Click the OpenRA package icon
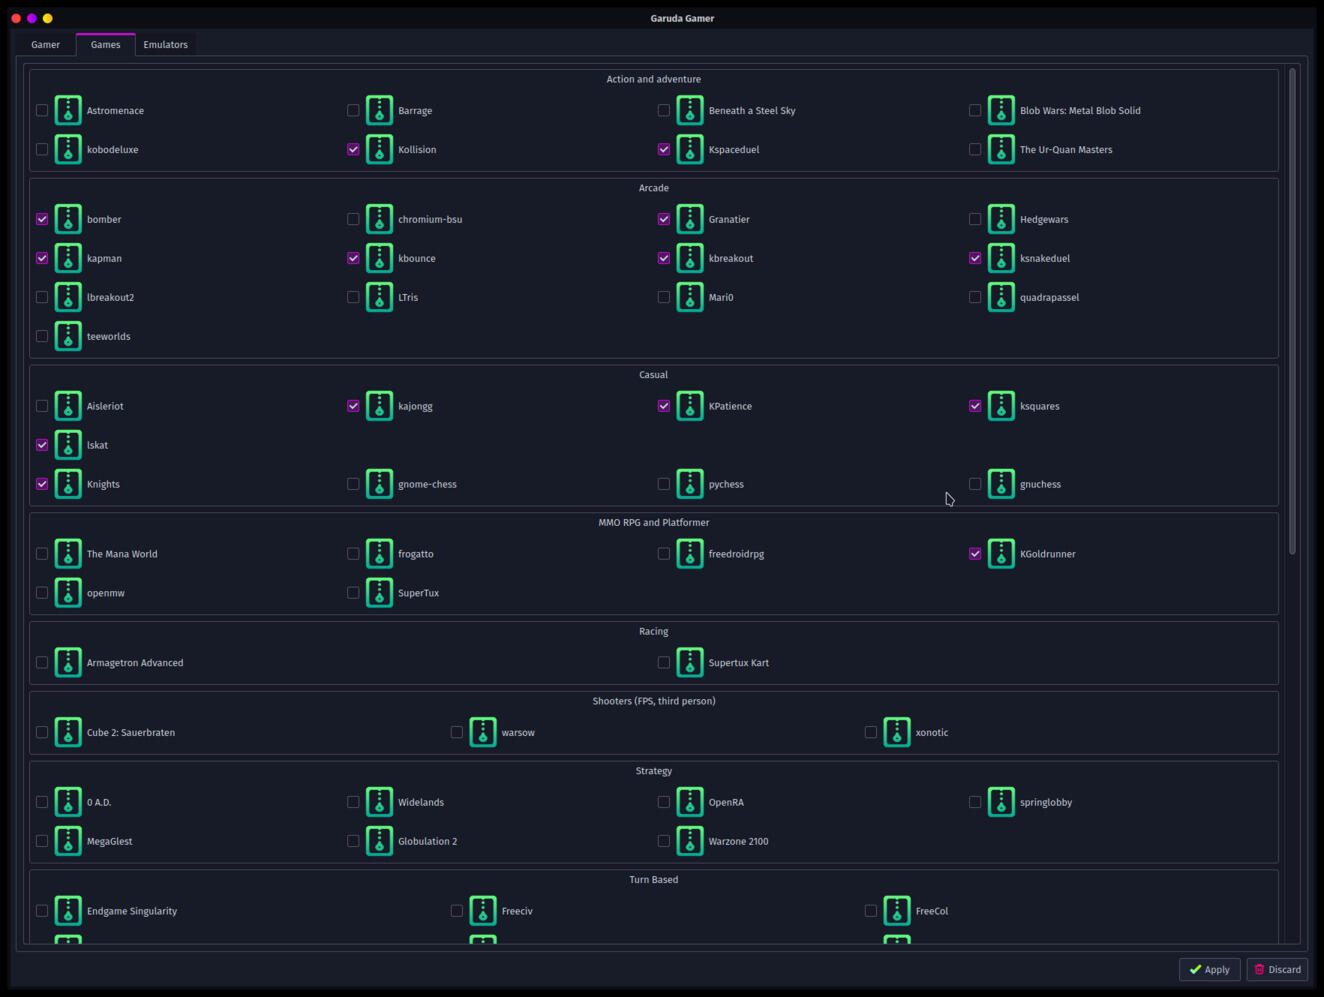Screen dimensions: 1324x997 click(x=690, y=802)
